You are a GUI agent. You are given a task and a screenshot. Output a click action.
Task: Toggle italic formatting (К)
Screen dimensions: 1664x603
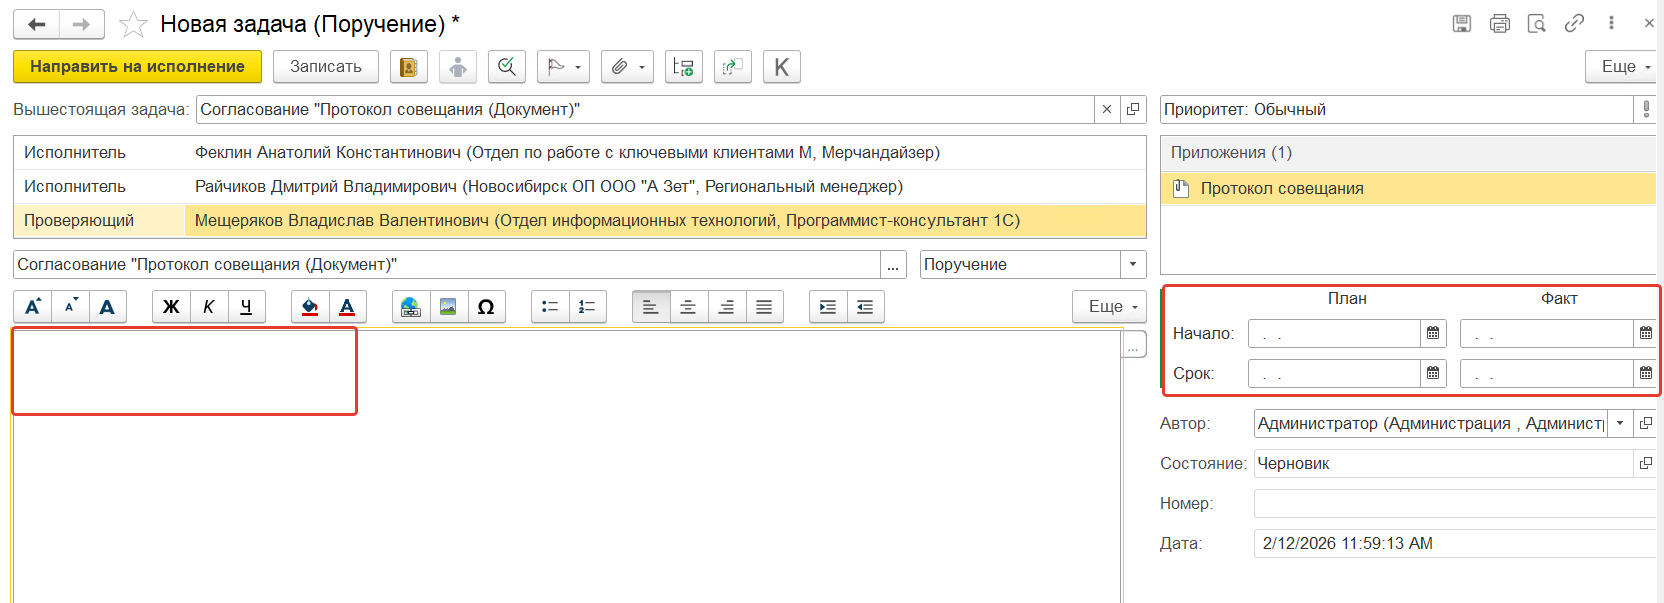tap(208, 307)
